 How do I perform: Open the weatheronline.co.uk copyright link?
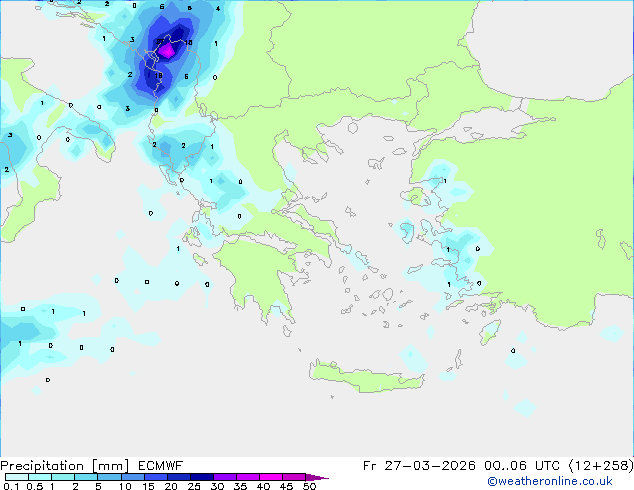[550, 481]
